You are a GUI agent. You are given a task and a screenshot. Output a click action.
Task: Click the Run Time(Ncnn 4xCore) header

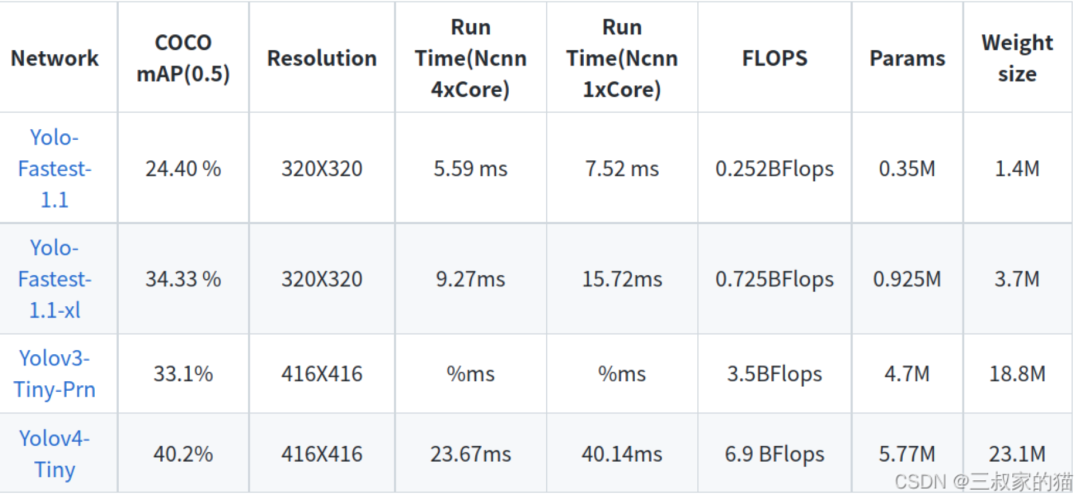(x=470, y=58)
